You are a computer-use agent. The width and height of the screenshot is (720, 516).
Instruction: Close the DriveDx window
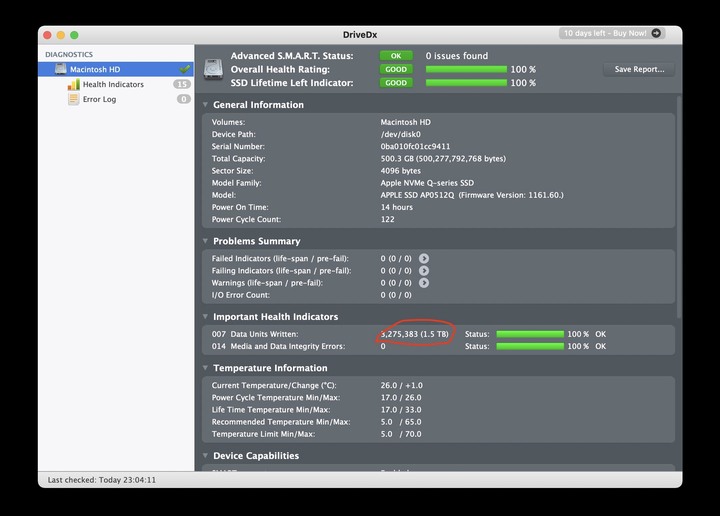click(x=47, y=35)
